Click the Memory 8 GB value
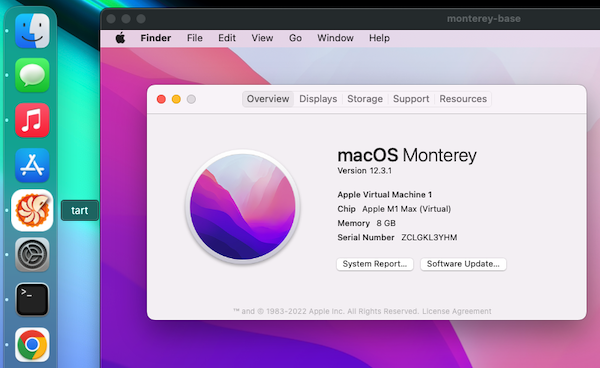 point(386,223)
